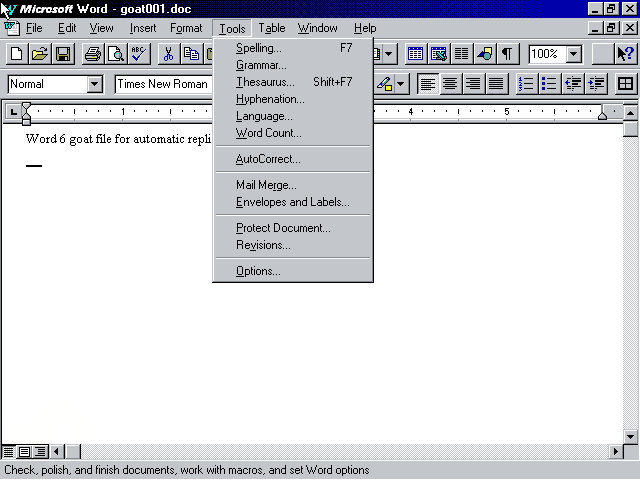The height and width of the screenshot is (480, 640).
Task: Open the Edit menu
Action: [x=67, y=28]
